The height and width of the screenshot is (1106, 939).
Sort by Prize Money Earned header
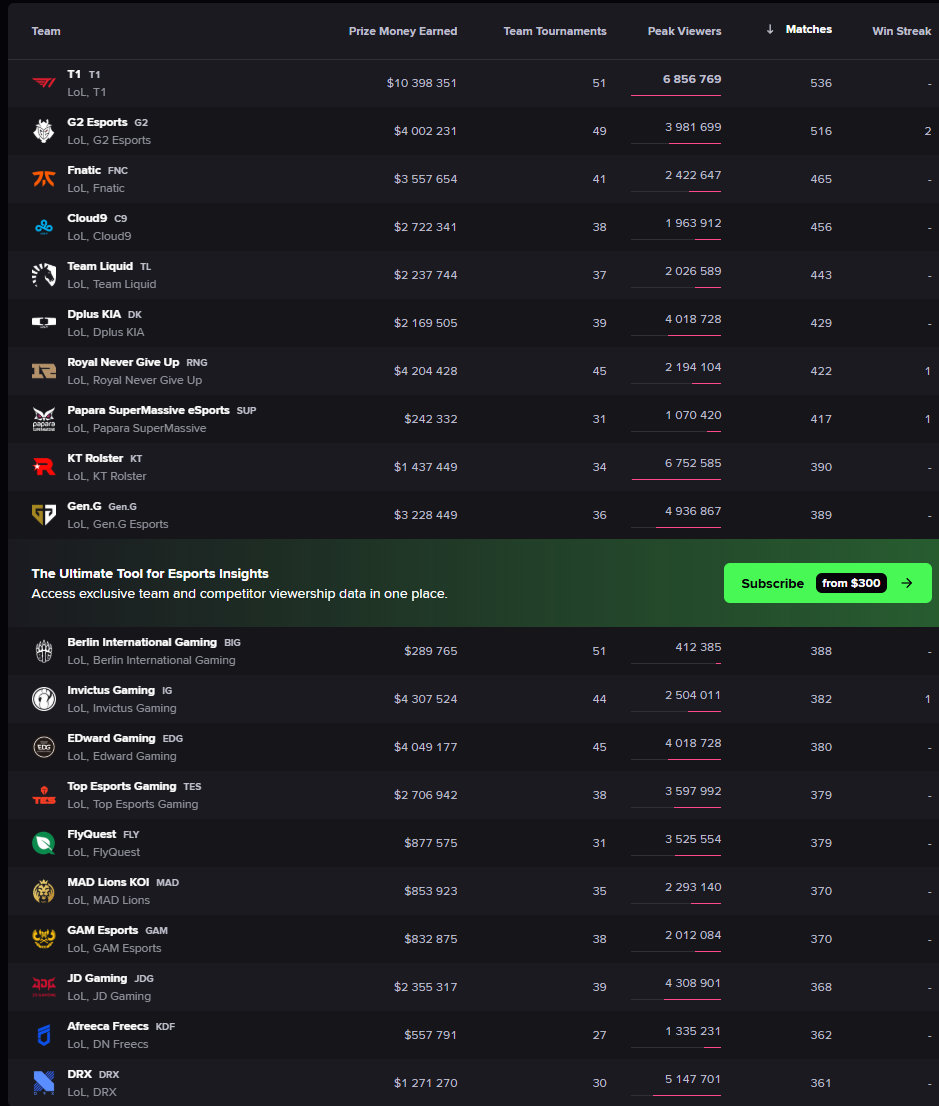[402, 31]
